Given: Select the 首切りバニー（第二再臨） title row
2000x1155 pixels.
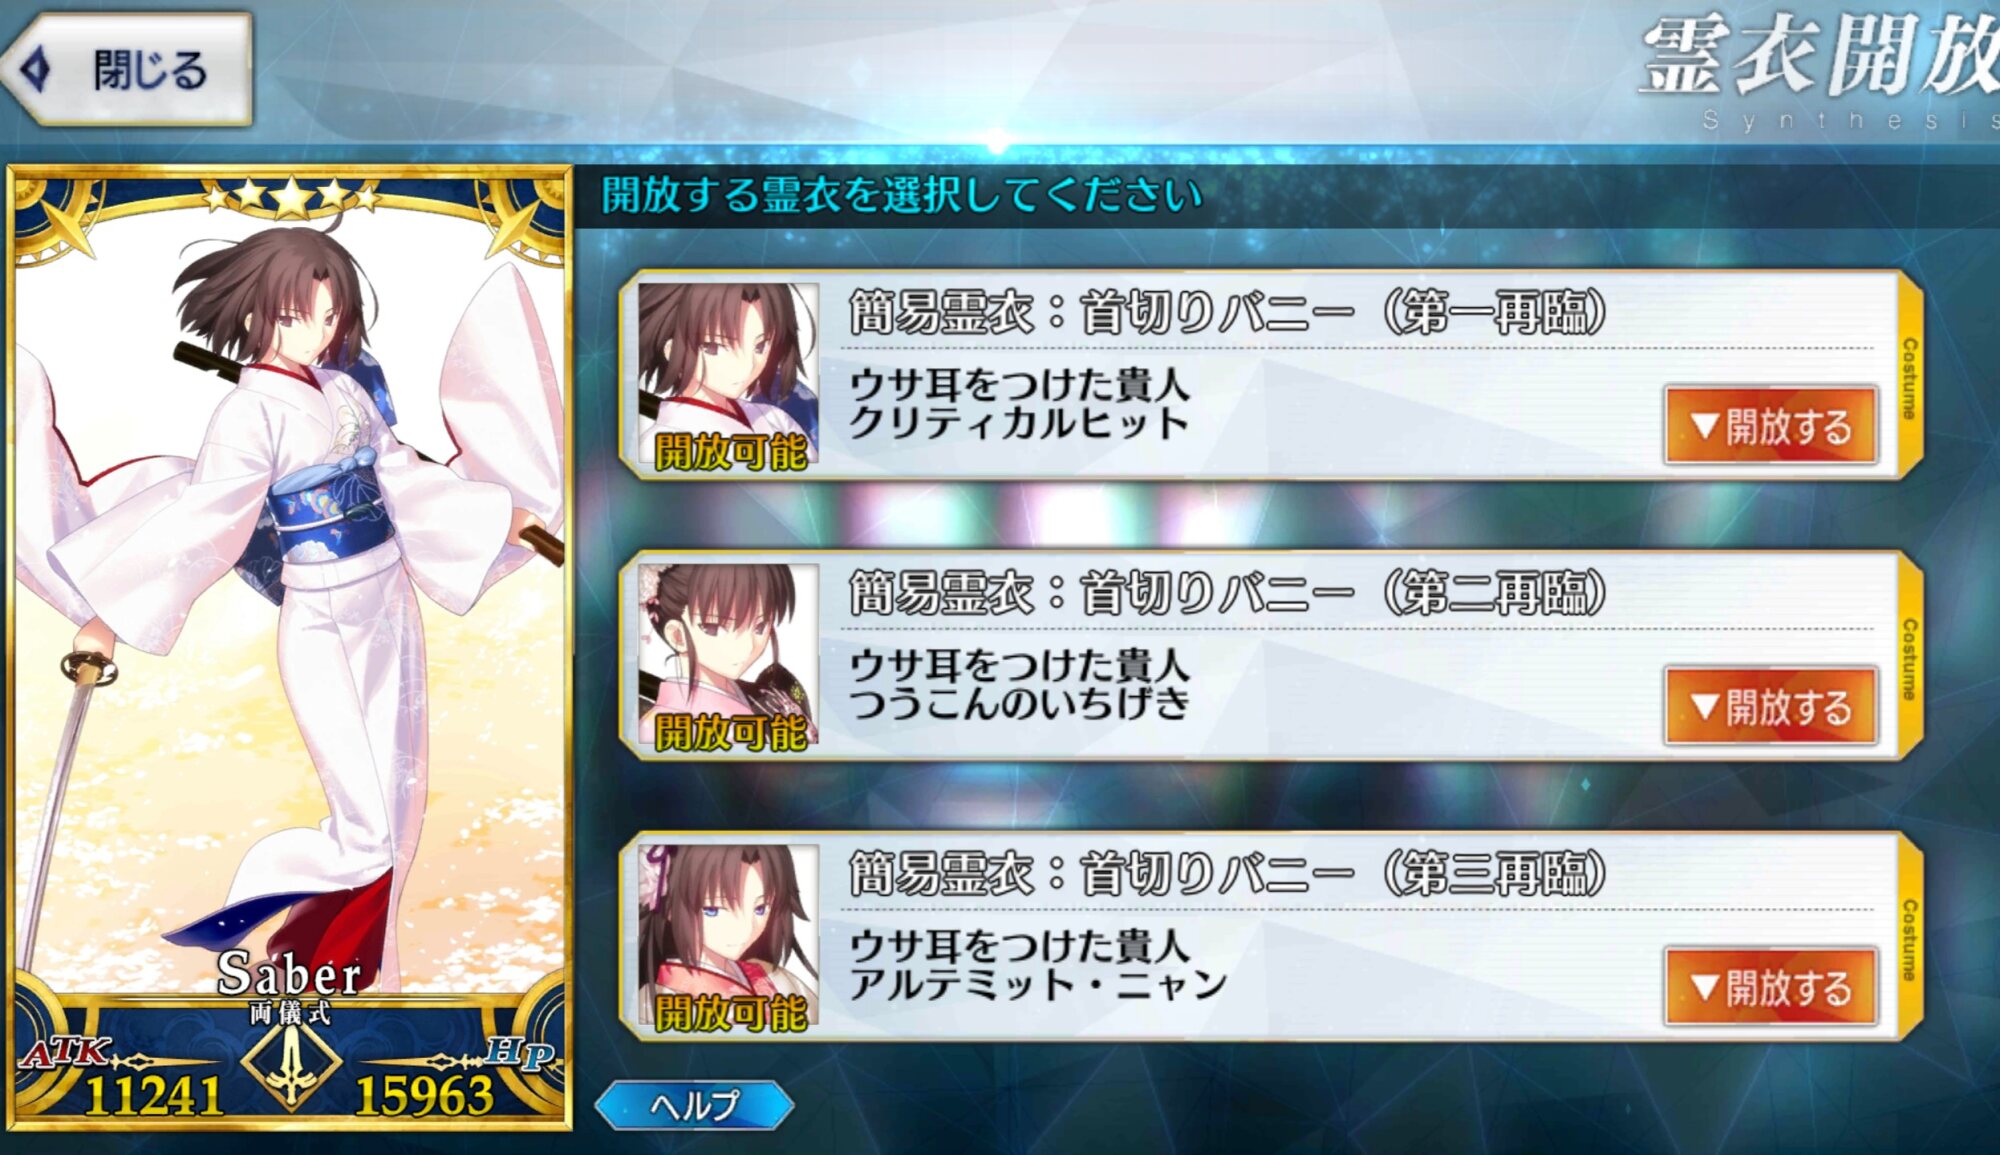Looking at the screenshot, I should pos(1228,594).
